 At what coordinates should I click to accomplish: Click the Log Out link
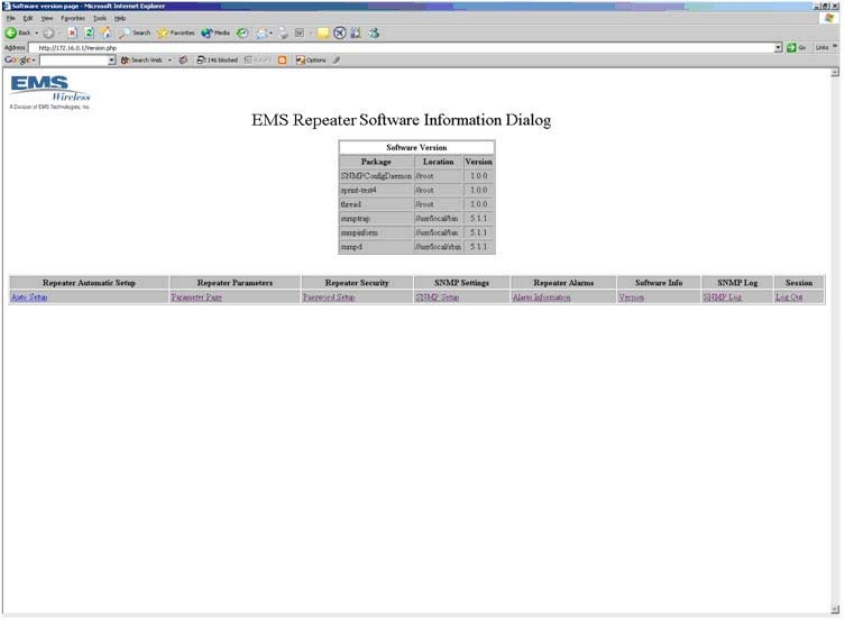point(789,297)
